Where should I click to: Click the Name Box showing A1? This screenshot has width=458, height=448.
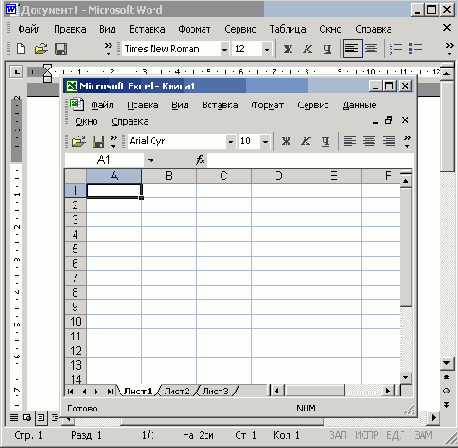[104, 160]
